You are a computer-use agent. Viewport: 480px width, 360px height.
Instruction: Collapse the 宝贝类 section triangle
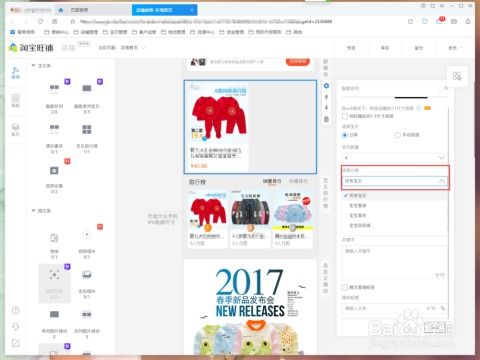pyautogui.click(x=33, y=66)
